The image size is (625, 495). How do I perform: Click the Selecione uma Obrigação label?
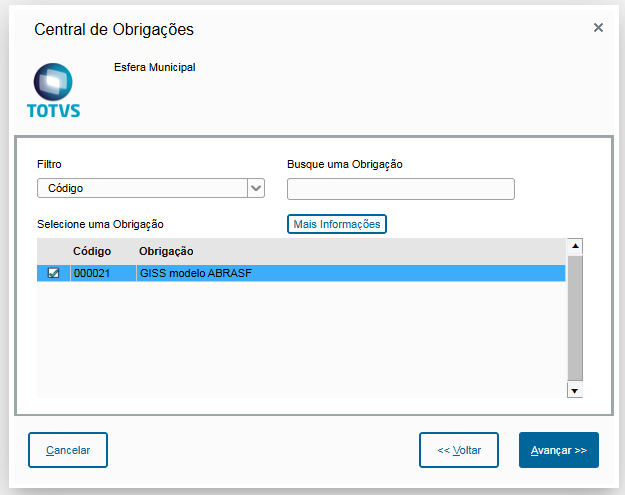pyautogui.click(x=100, y=224)
